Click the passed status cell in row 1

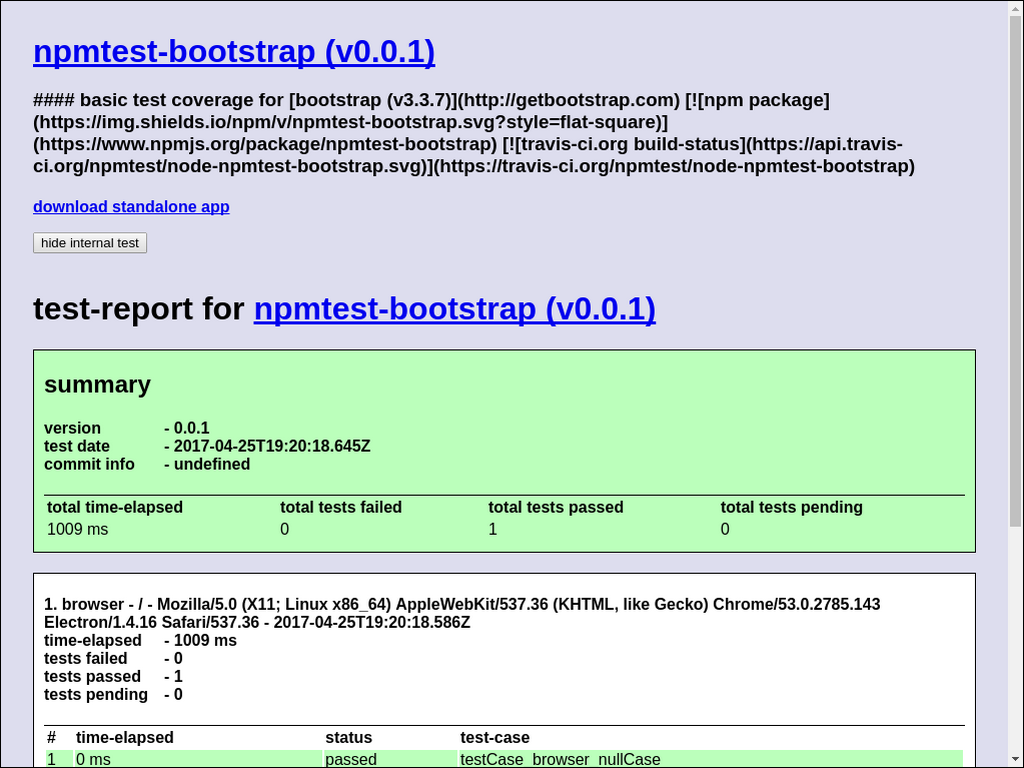[x=351, y=760]
